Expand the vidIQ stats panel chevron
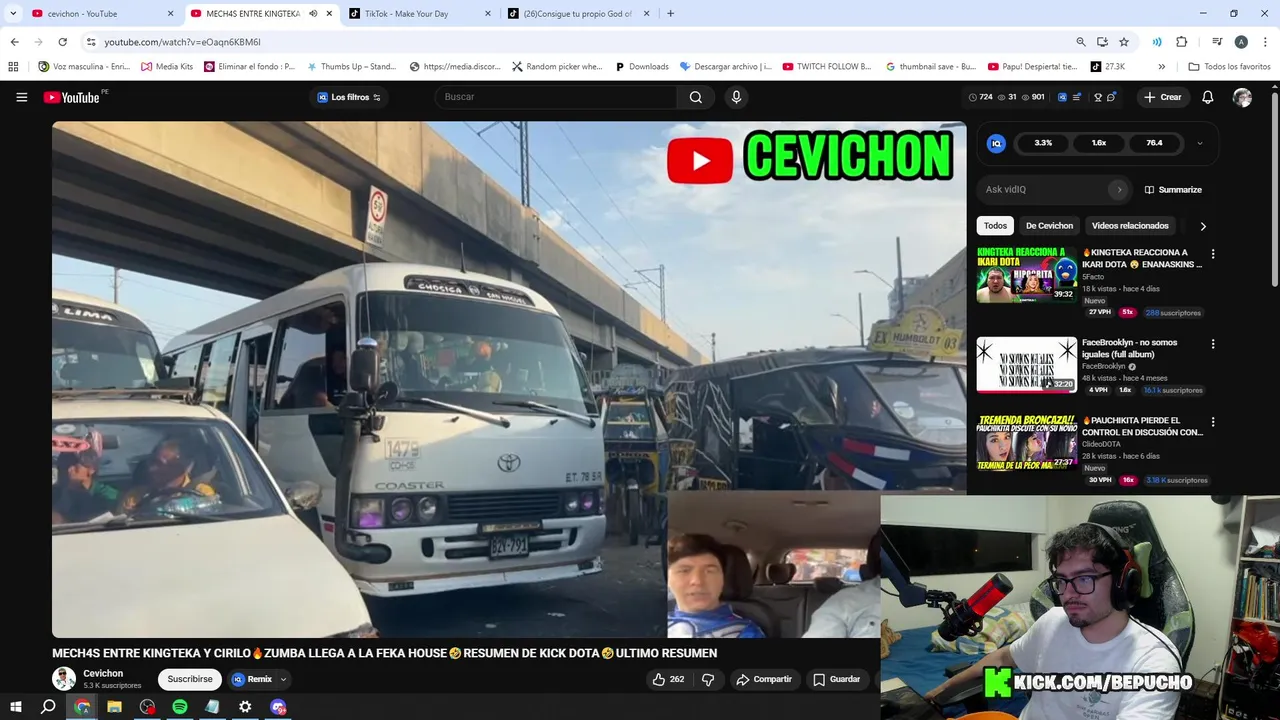 click(1200, 143)
